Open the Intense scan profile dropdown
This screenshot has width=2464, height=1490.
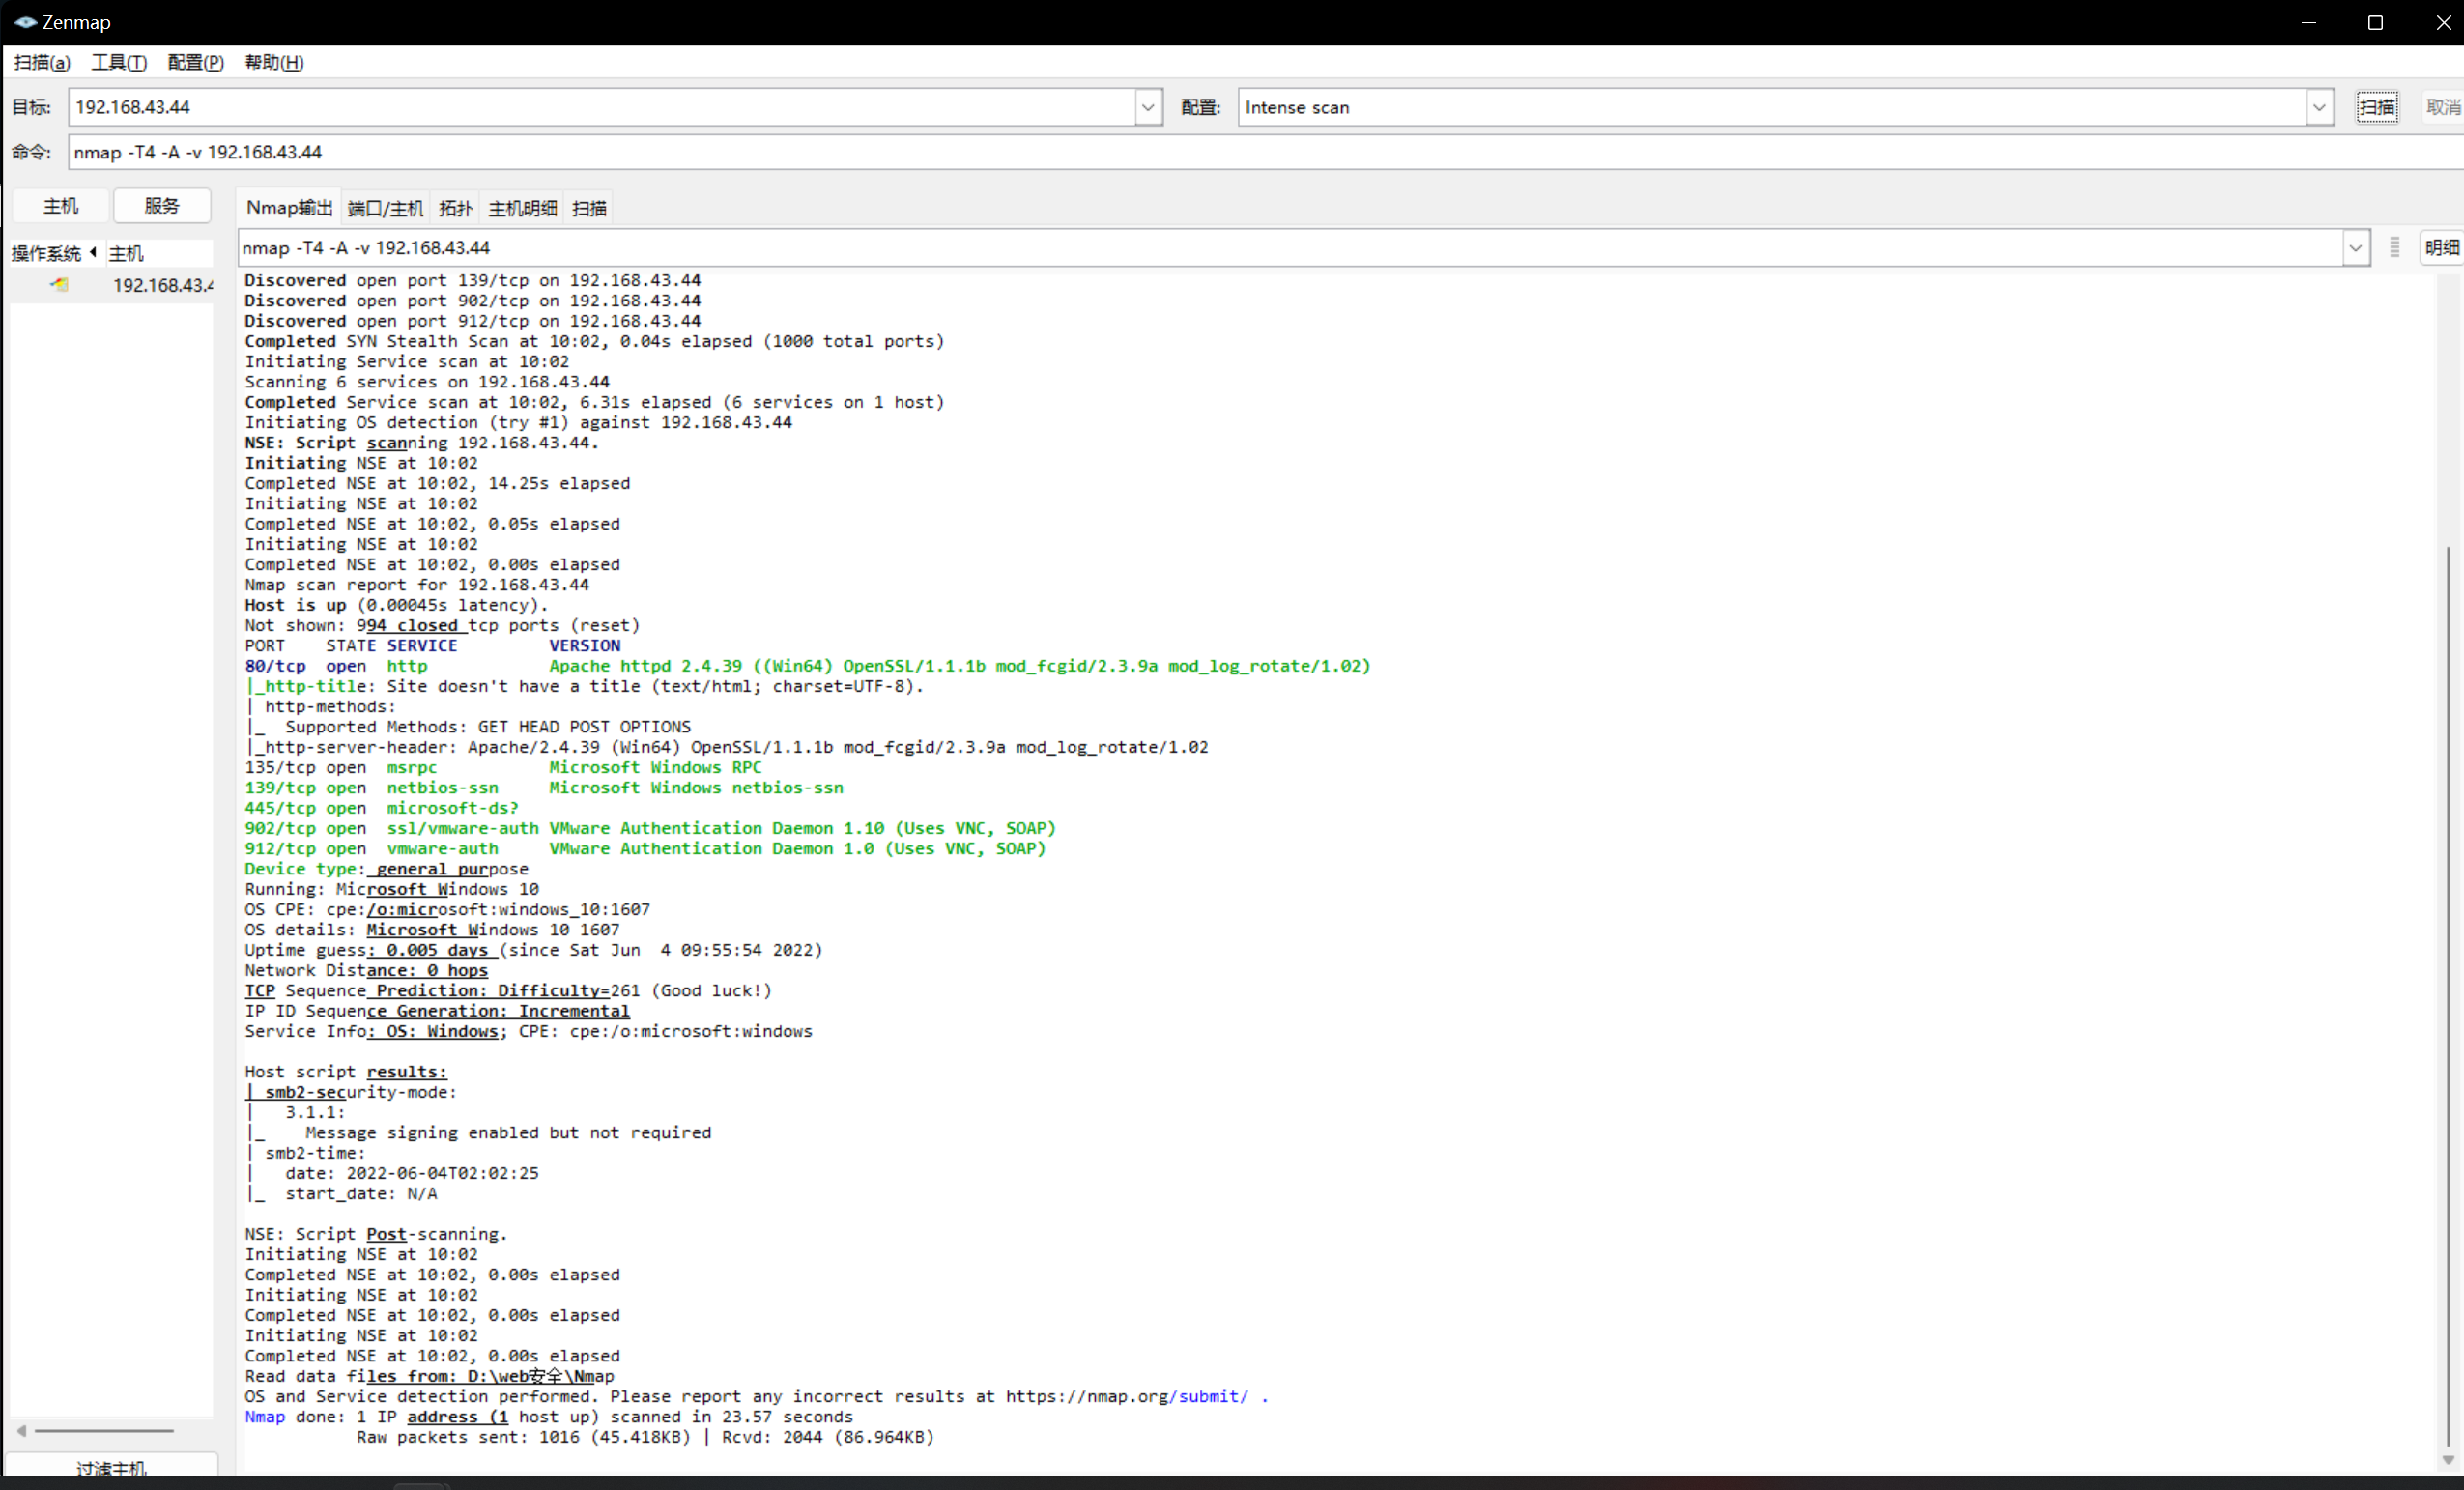2319,107
